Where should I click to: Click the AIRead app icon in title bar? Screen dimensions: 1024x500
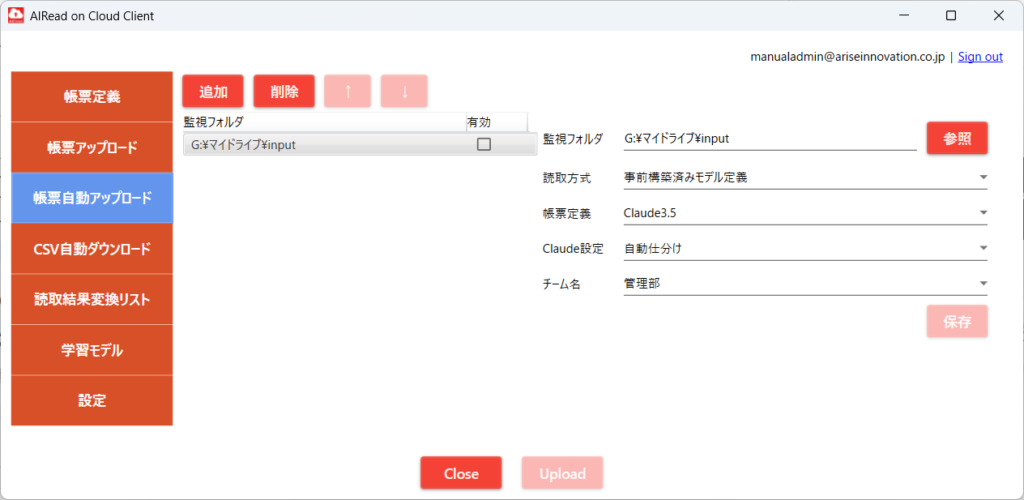(17, 16)
